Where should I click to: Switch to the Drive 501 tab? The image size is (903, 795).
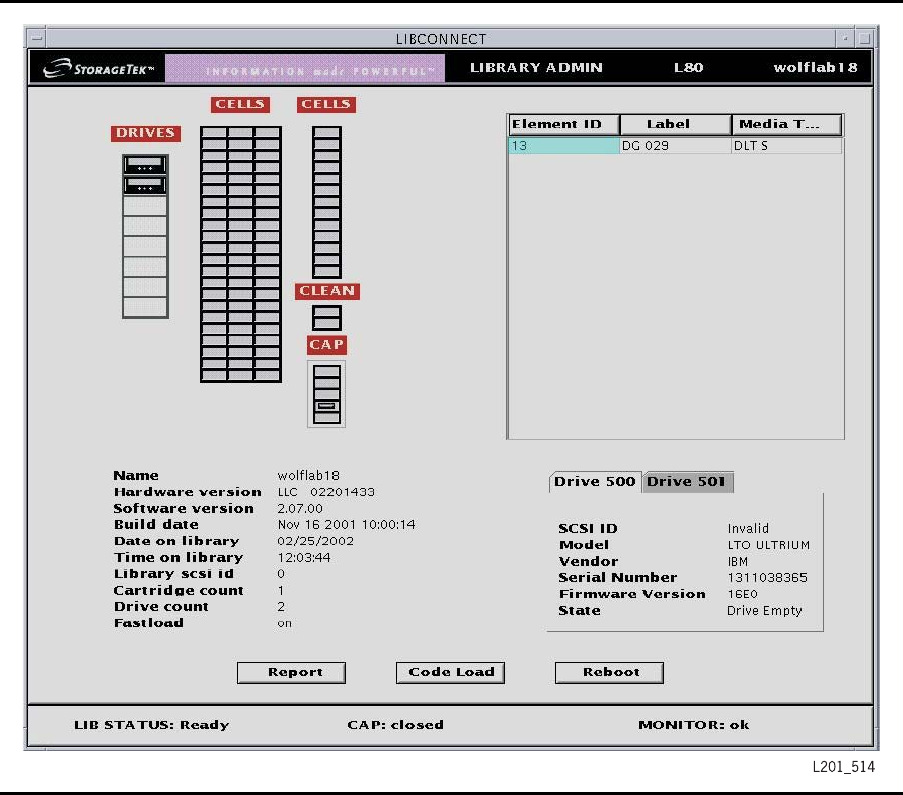click(686, 482)
